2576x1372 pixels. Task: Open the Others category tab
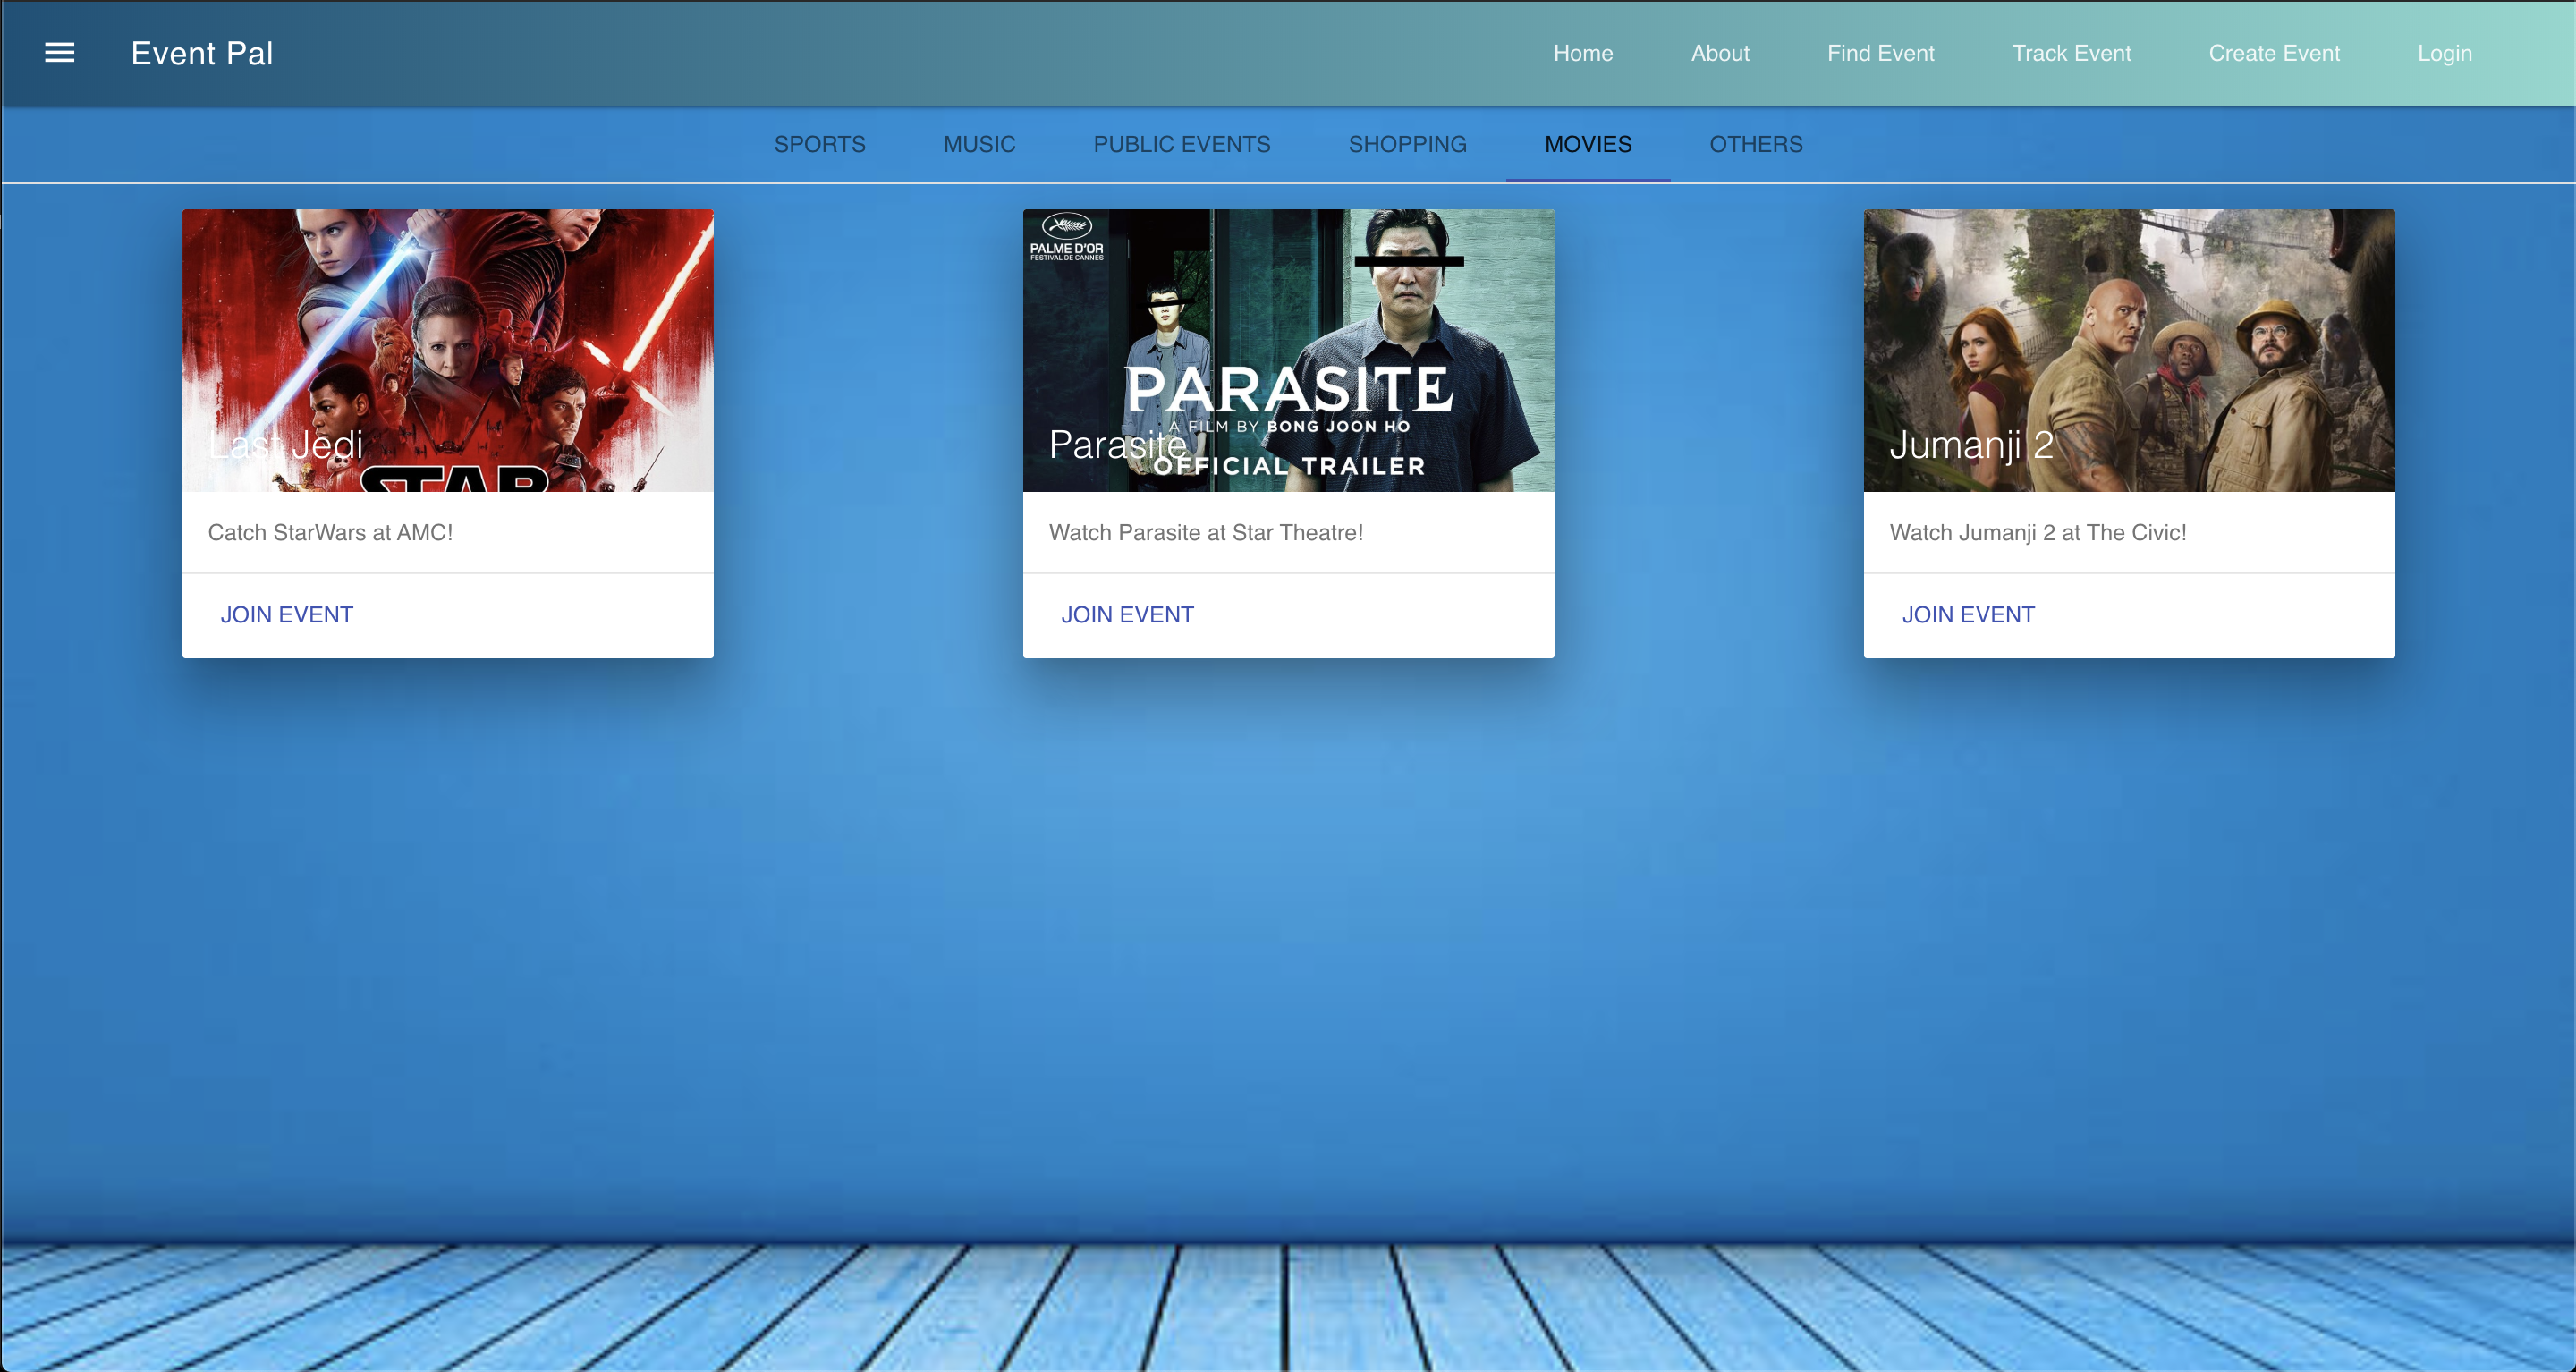tap(1755, 144)
